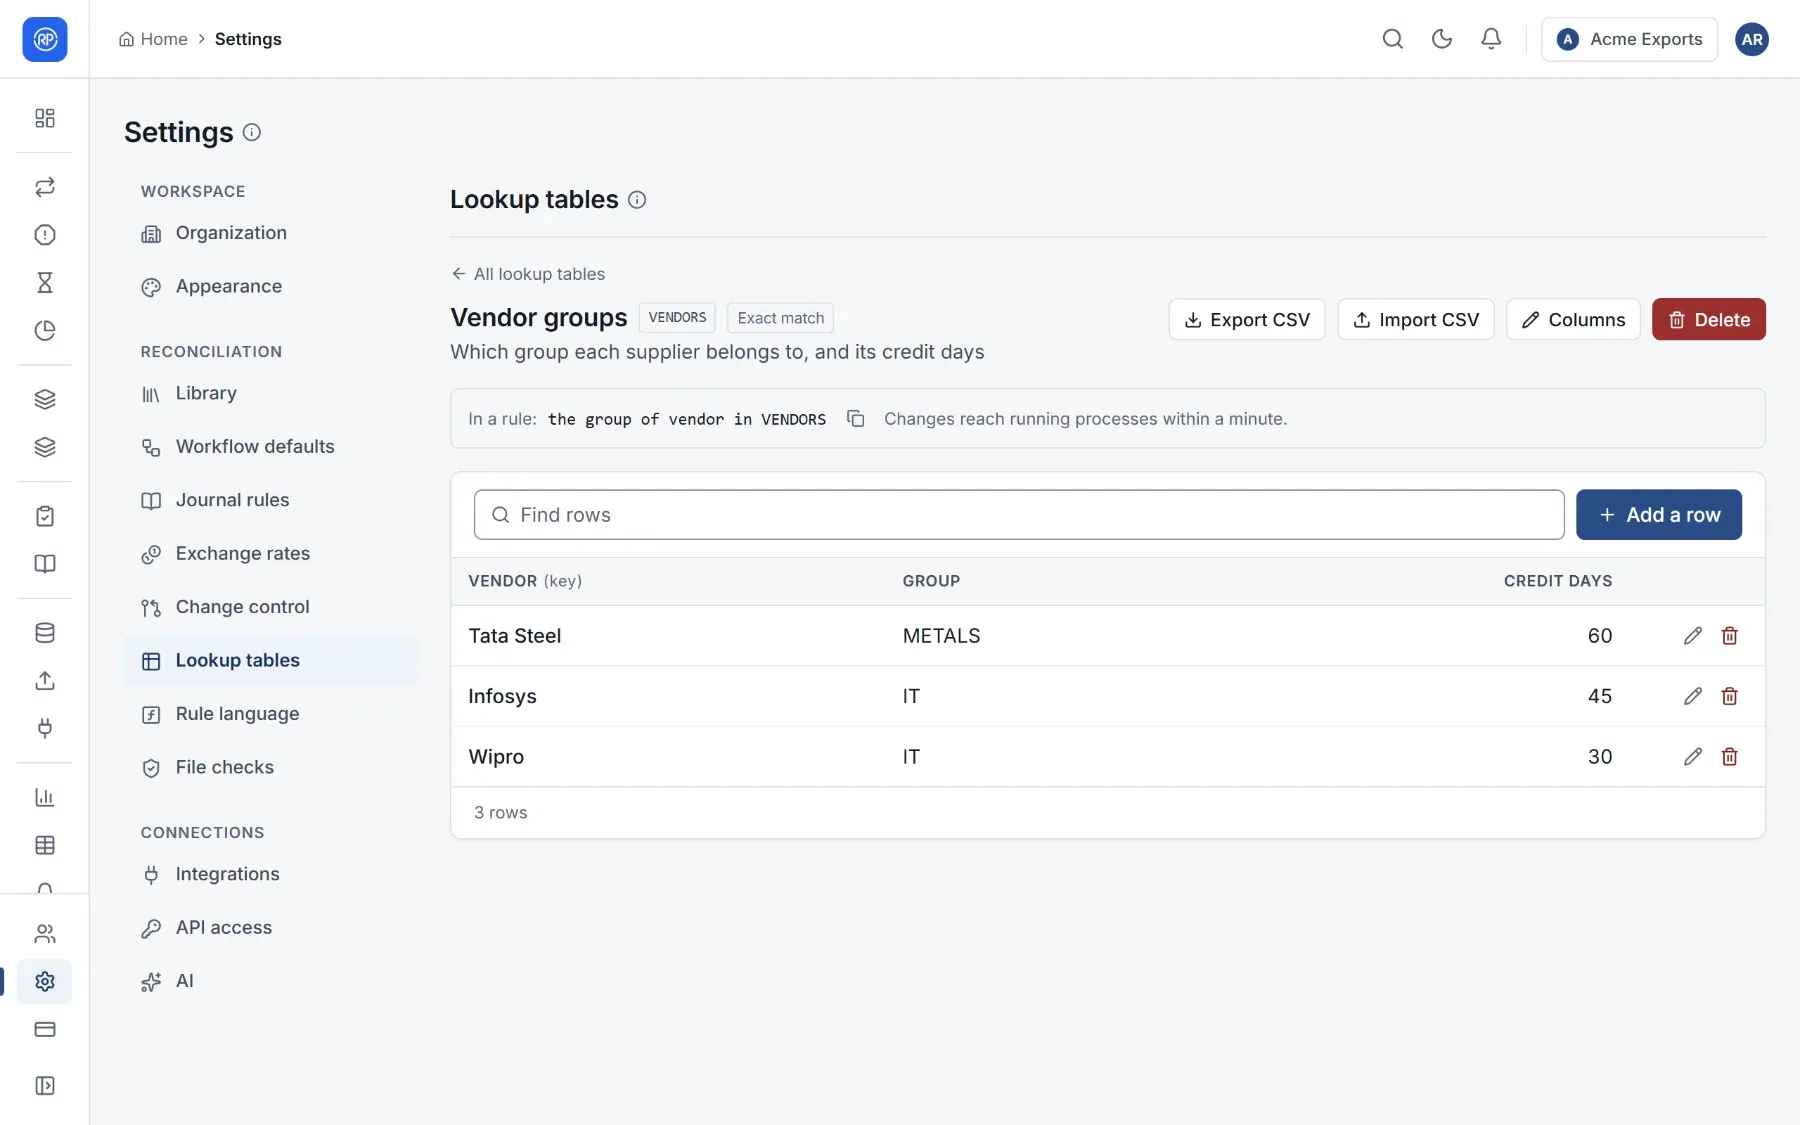Click the settings gear icon in left rail
Image resolution: width=1800 pixels, height=1125 pixels.
(x=45, y=982)
